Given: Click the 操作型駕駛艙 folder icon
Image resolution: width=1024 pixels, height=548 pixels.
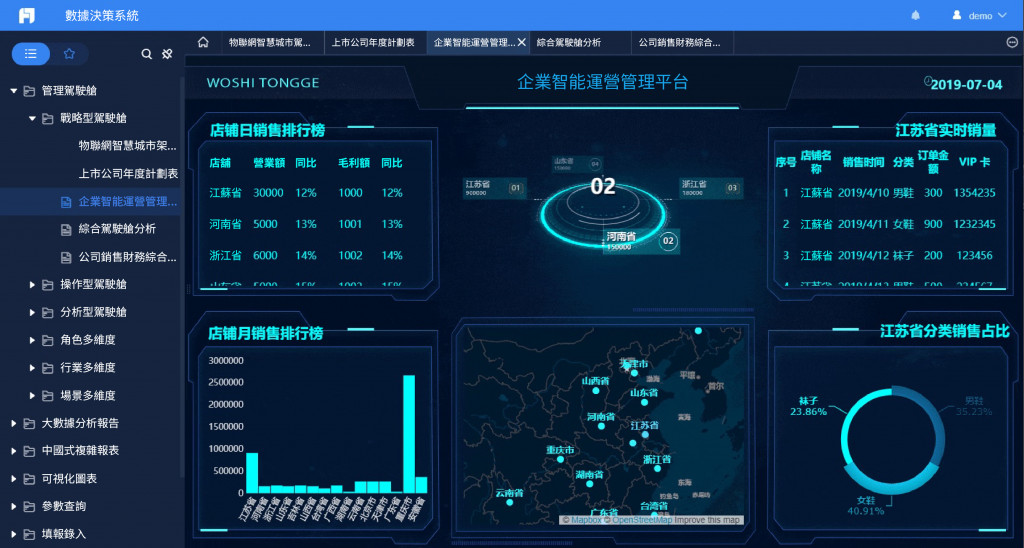Looking at the screenshot, I should [48, 285].
